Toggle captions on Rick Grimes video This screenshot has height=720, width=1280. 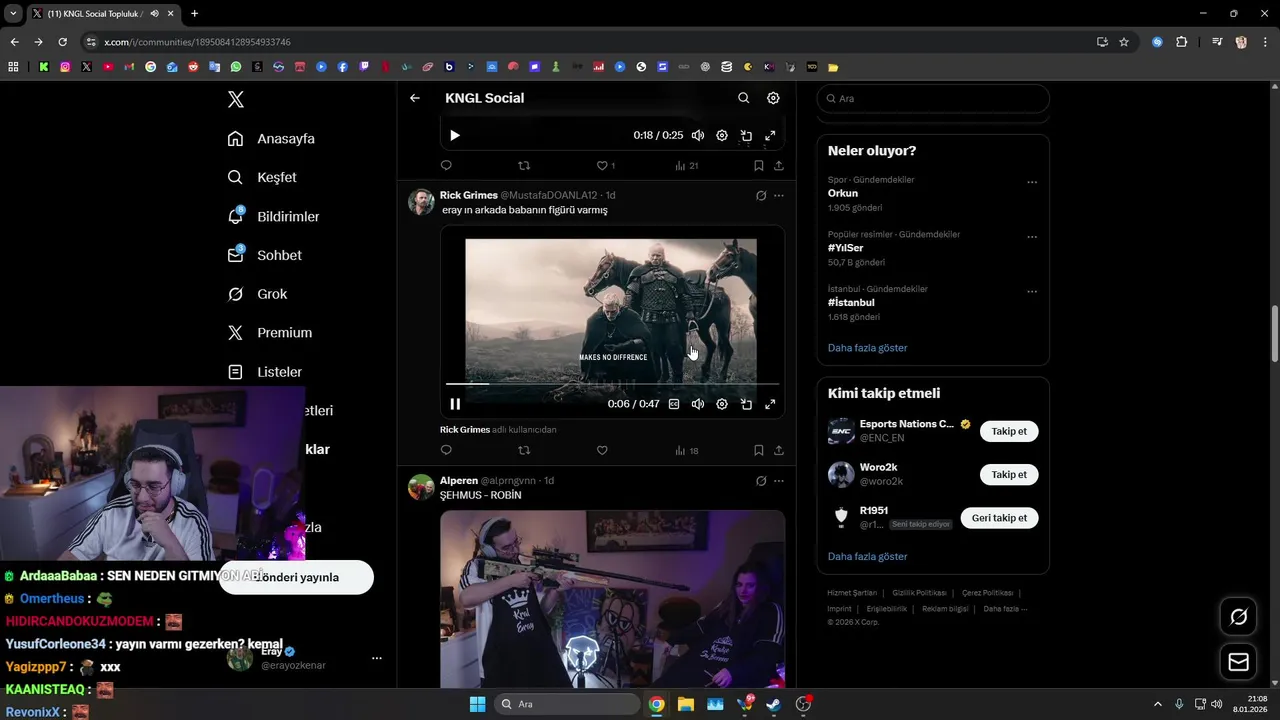click(x=674, y=404)
